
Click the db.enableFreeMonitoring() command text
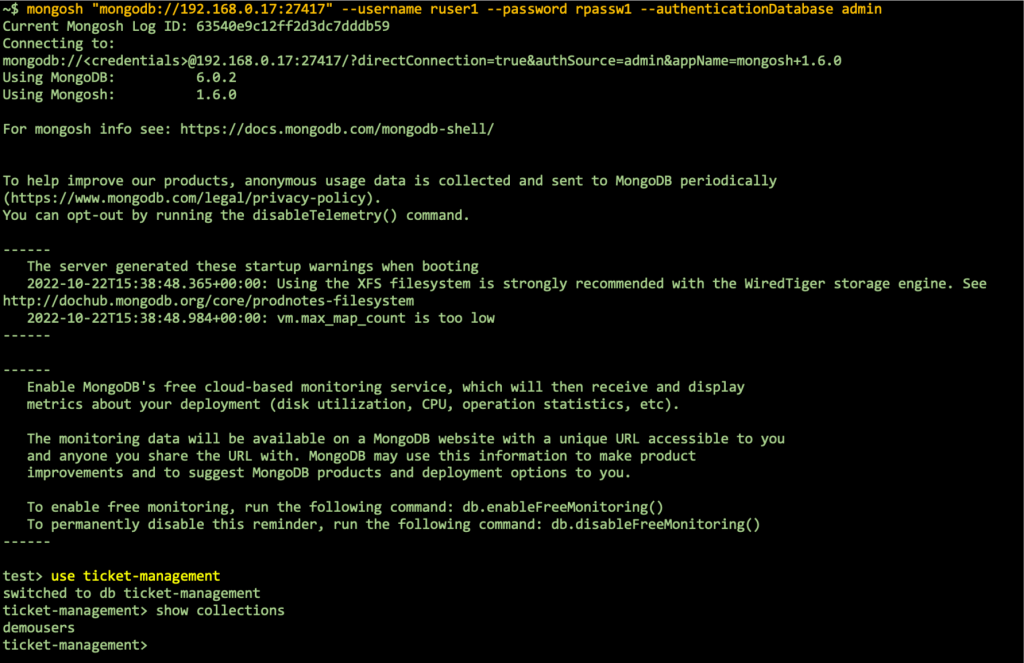(x=563, y=508)
